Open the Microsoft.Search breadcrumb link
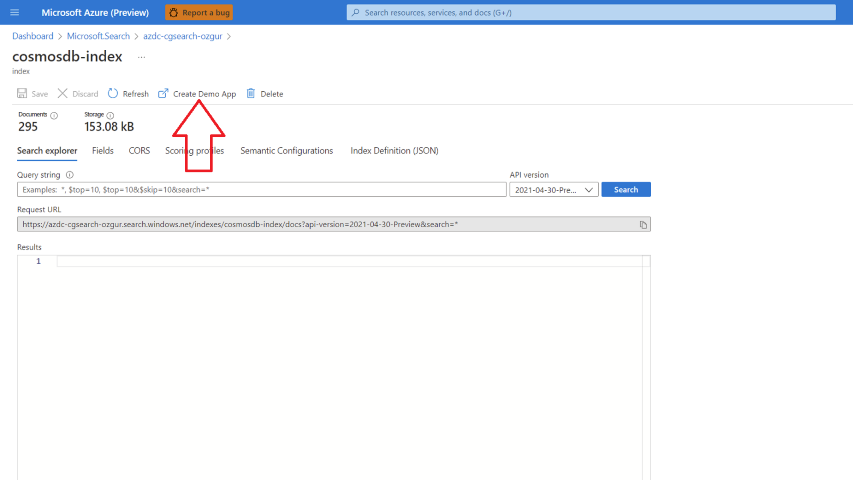This screenshot has width=853, height=480. tap(98, 36)
